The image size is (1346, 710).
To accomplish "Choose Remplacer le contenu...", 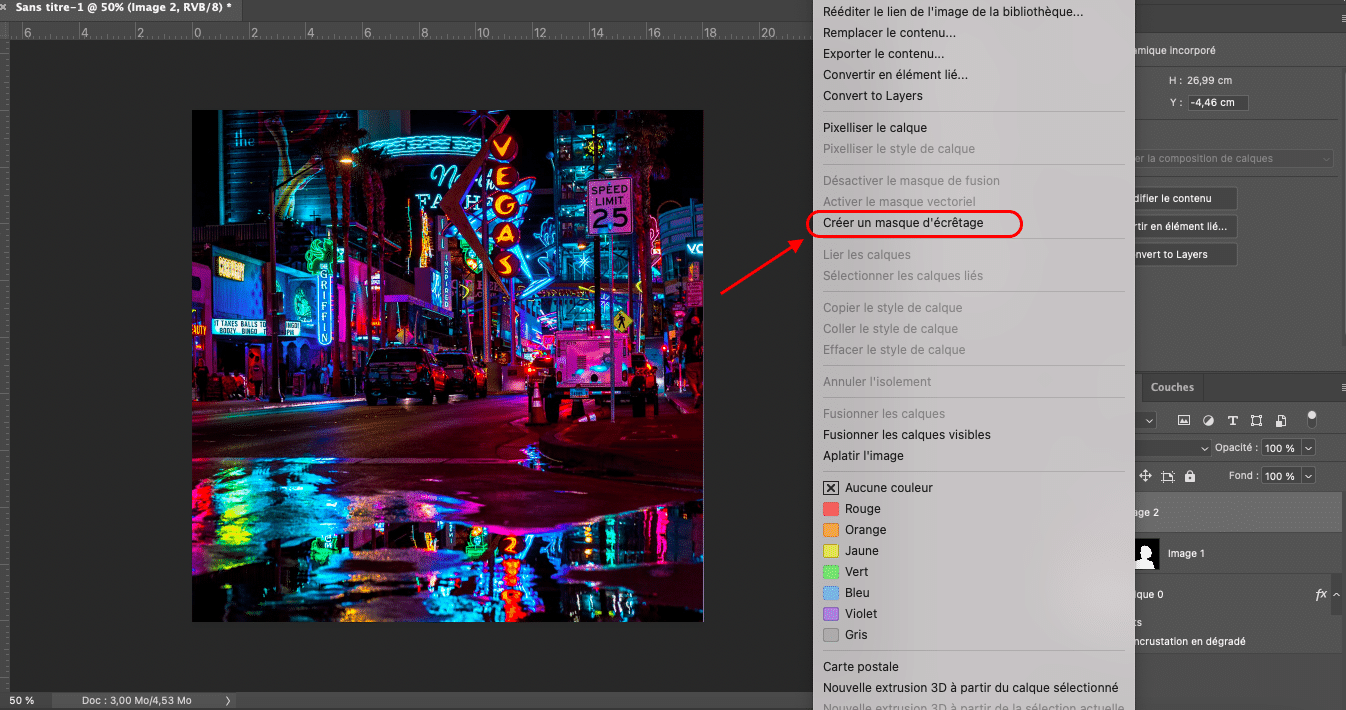I will 889,33.
